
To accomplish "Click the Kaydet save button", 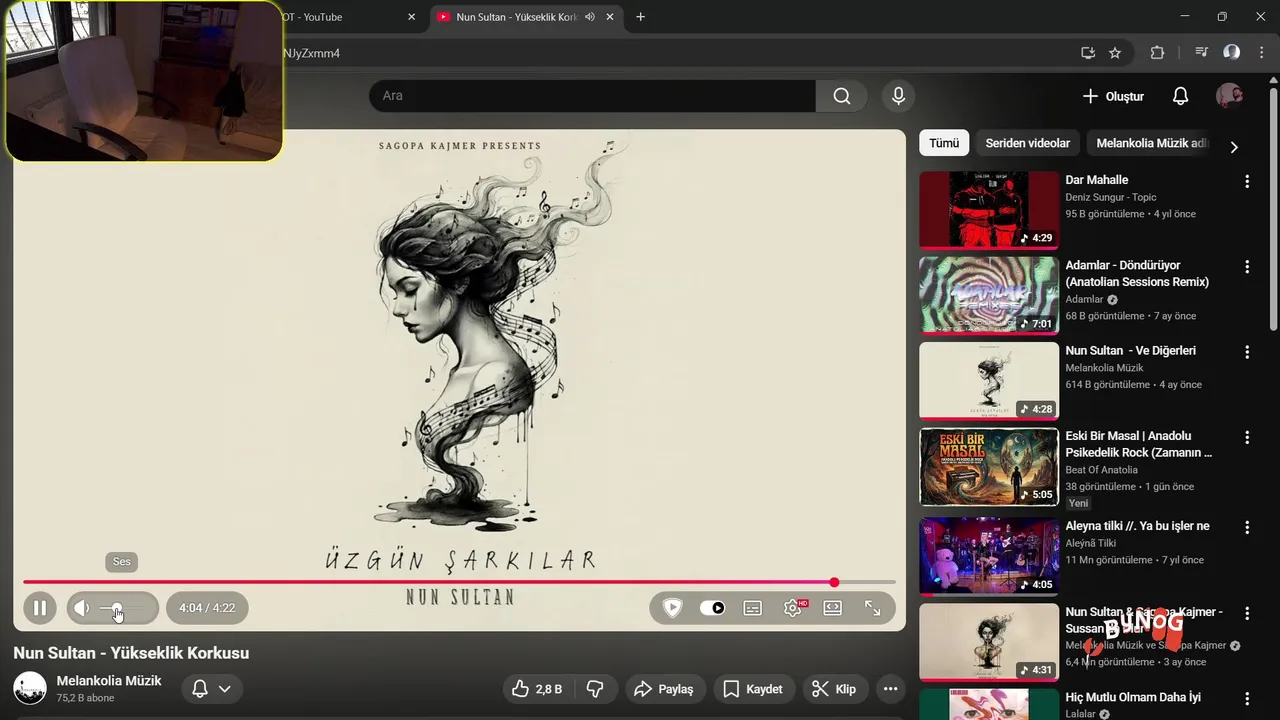I will coord(753,689).
